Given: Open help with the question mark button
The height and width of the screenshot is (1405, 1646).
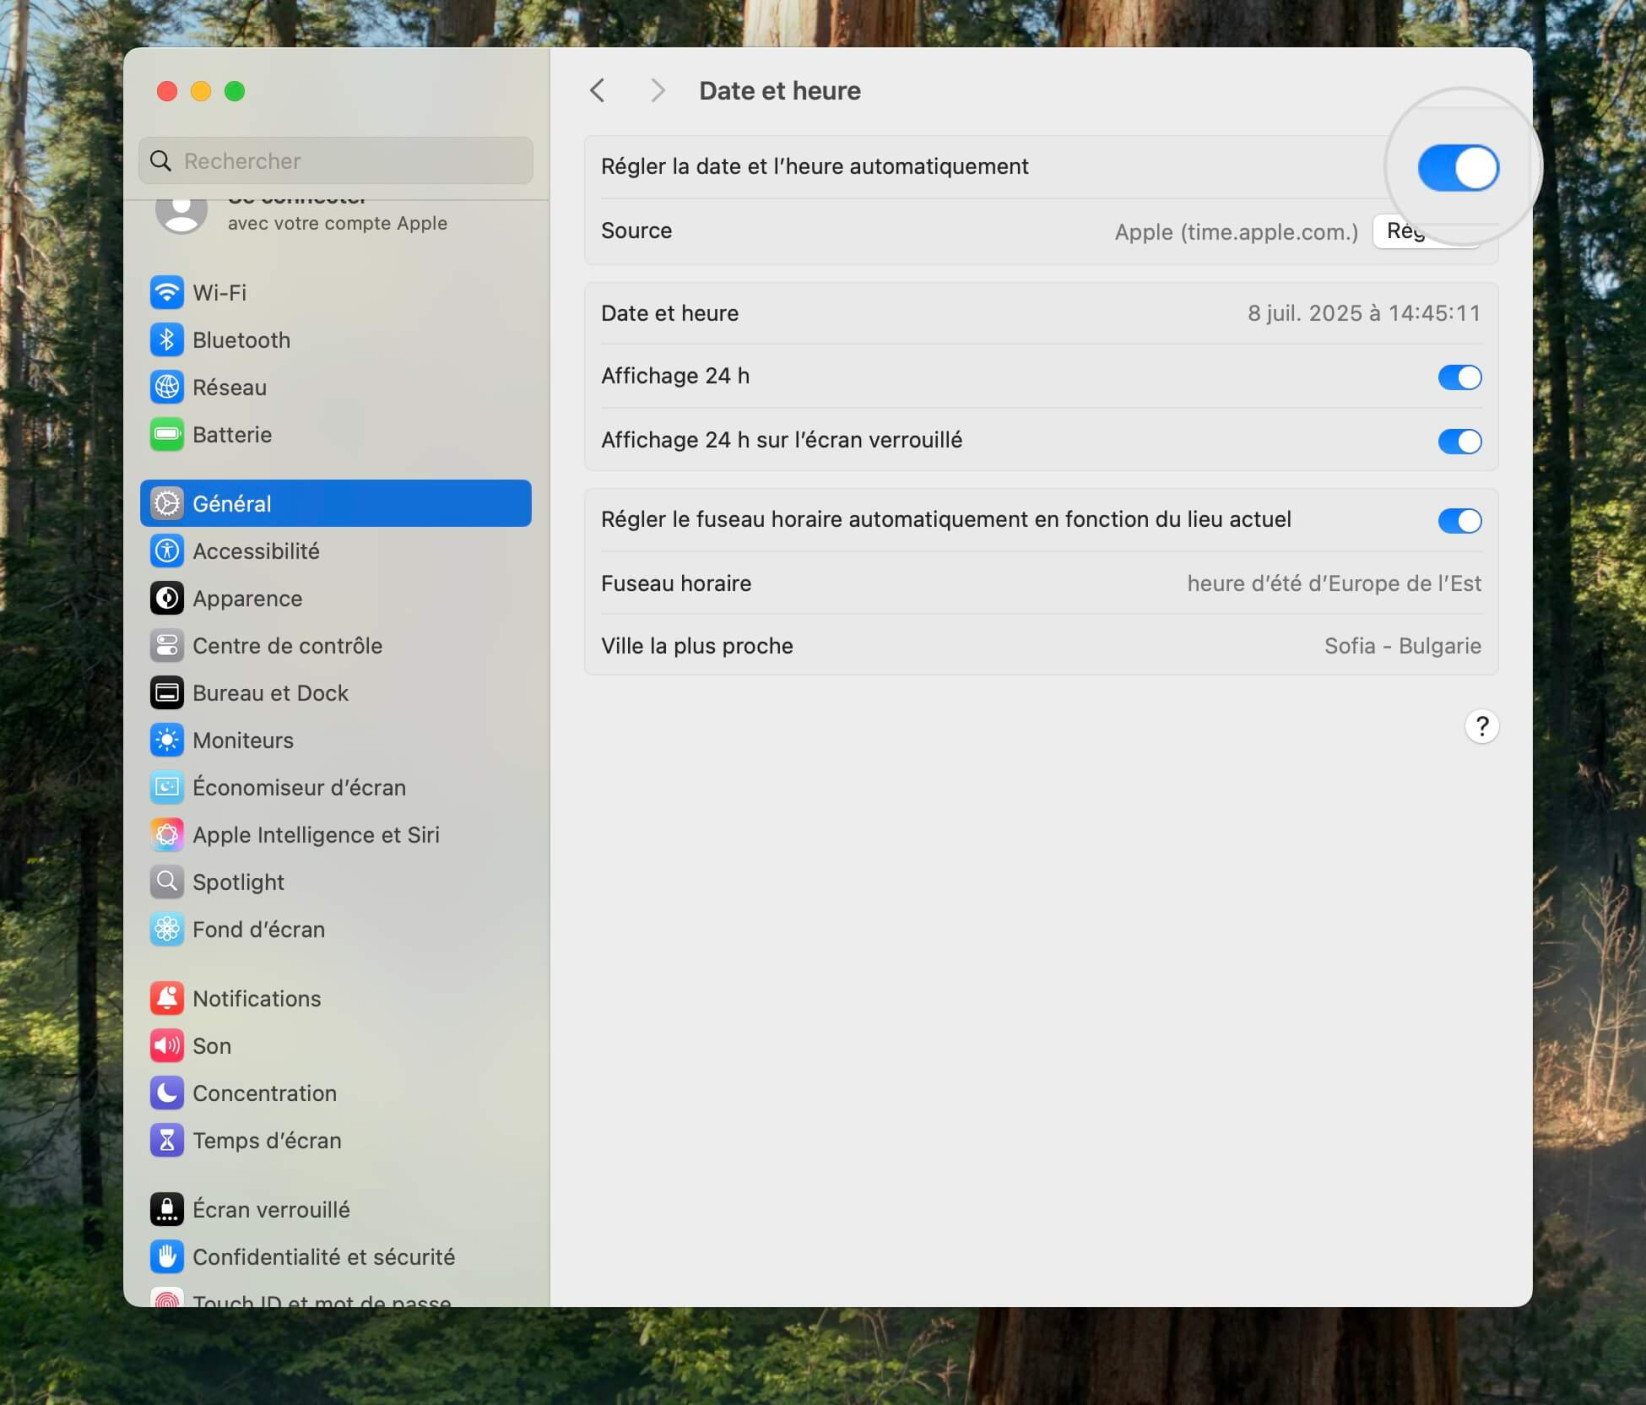Looking at the screenshot, I should 1481,726.
